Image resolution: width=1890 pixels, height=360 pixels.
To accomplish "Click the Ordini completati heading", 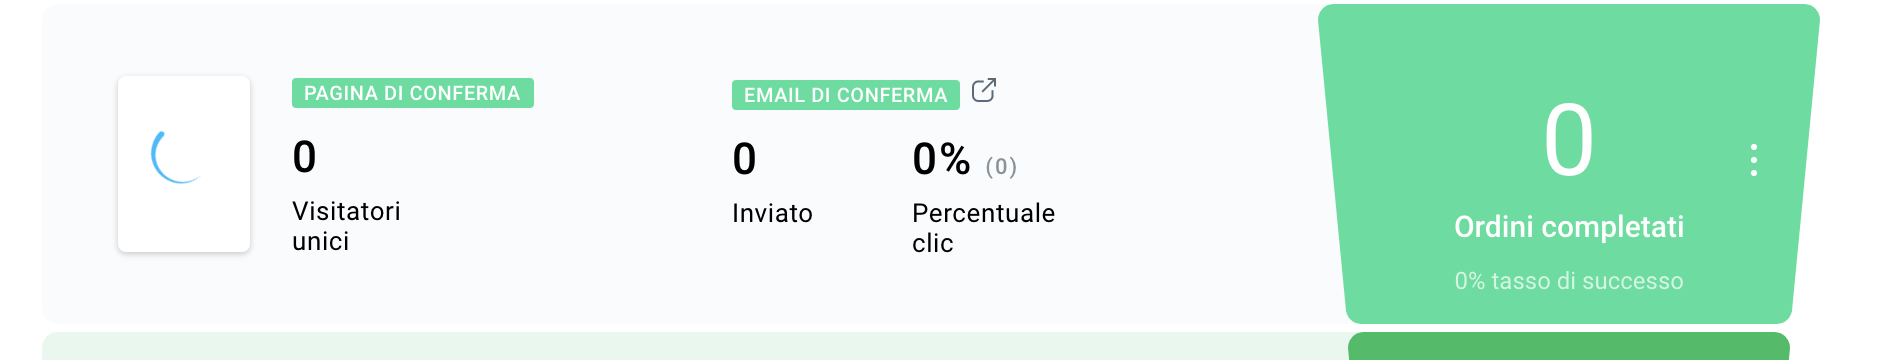I will (x=1568, y=227).
